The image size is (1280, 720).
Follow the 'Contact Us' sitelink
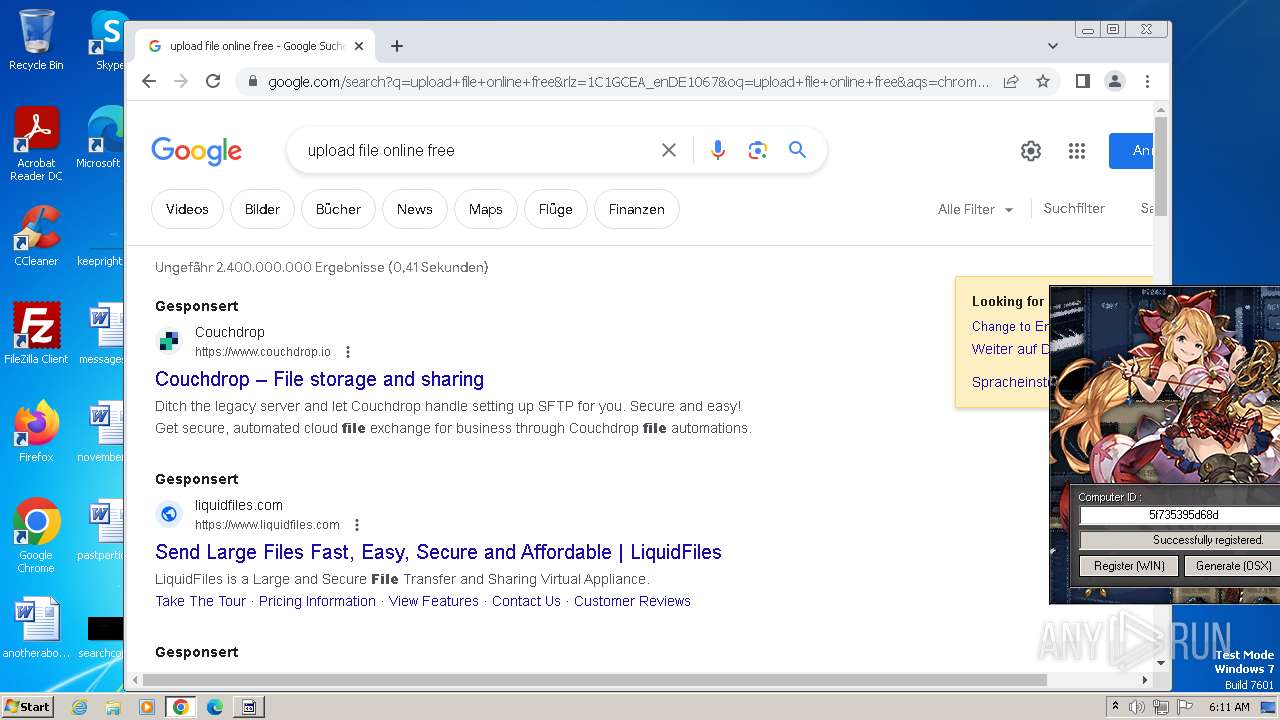point(526,601)
